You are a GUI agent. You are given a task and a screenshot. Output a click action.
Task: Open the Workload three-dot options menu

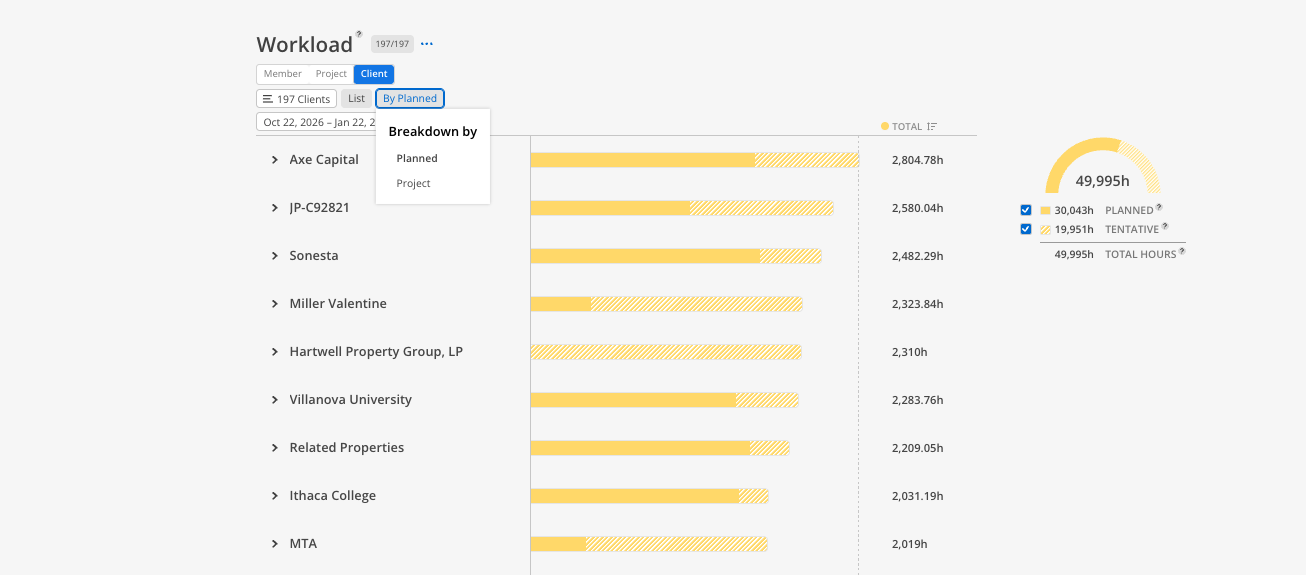point(427,44)
